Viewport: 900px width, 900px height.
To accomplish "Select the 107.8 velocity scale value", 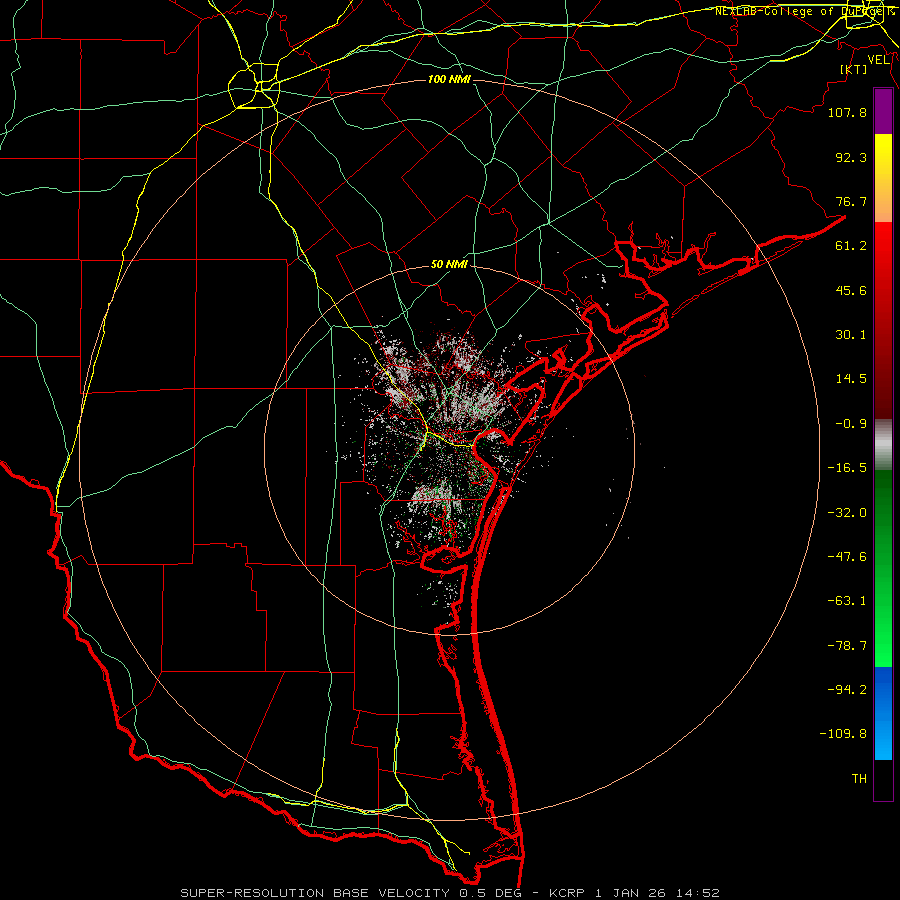I will coord(847,112).
